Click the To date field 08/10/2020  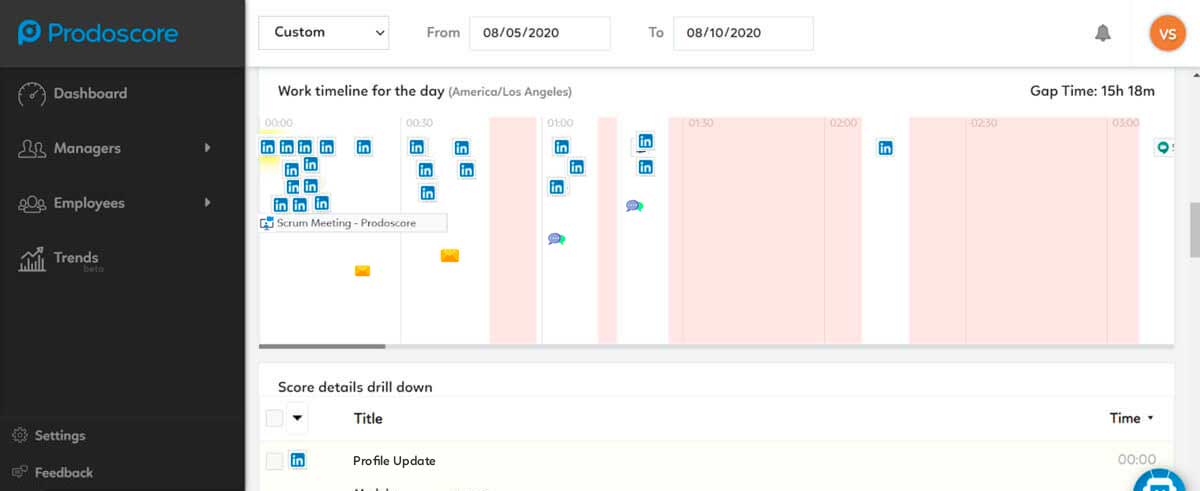click(x=743, y=33)
